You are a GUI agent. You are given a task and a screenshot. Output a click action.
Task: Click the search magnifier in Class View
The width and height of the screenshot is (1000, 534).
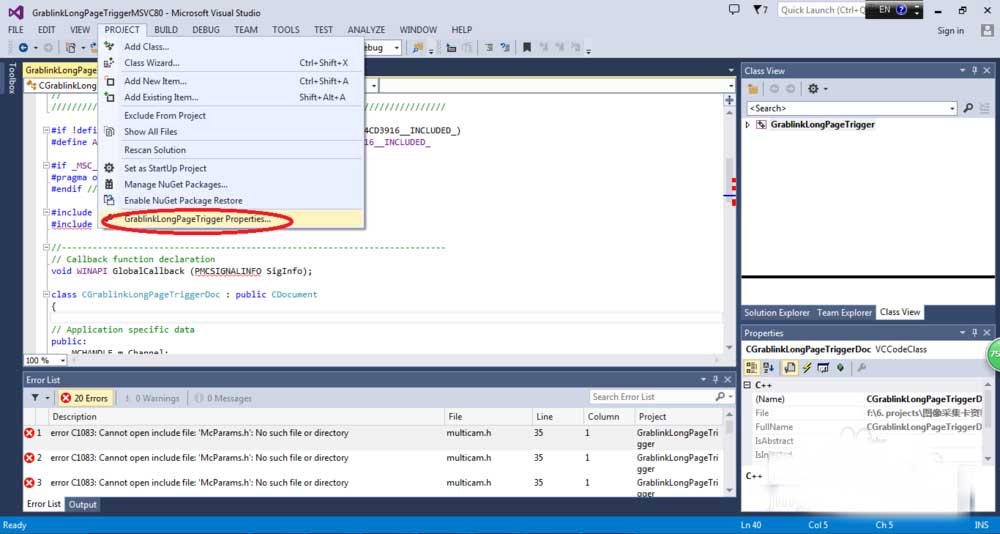968,108
